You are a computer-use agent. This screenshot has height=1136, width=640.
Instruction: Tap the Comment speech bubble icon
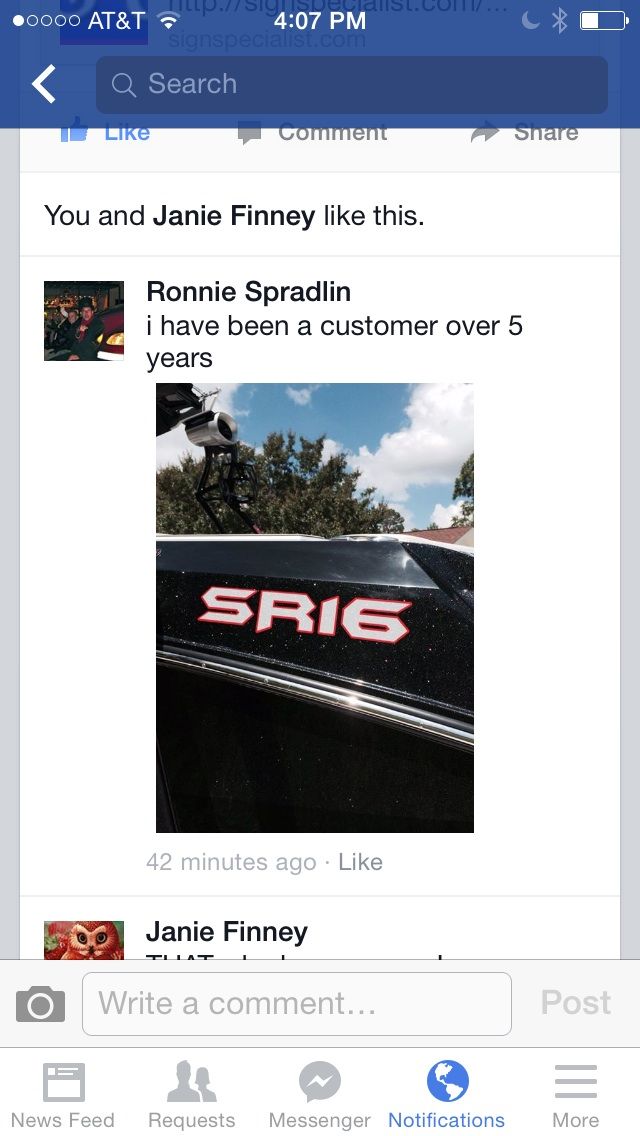coord(249,133)
